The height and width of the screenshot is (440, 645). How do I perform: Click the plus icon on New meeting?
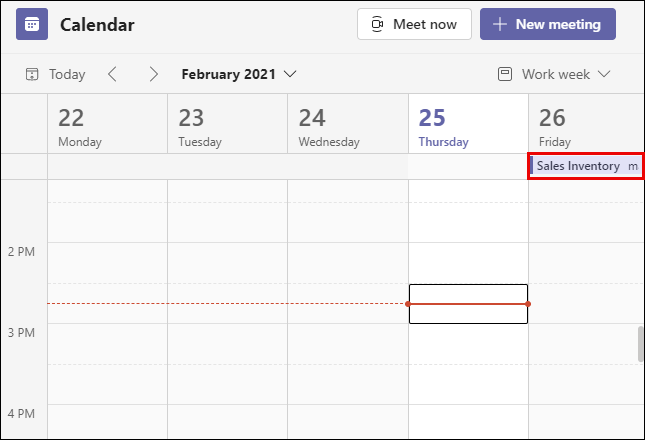coord(499,24)
